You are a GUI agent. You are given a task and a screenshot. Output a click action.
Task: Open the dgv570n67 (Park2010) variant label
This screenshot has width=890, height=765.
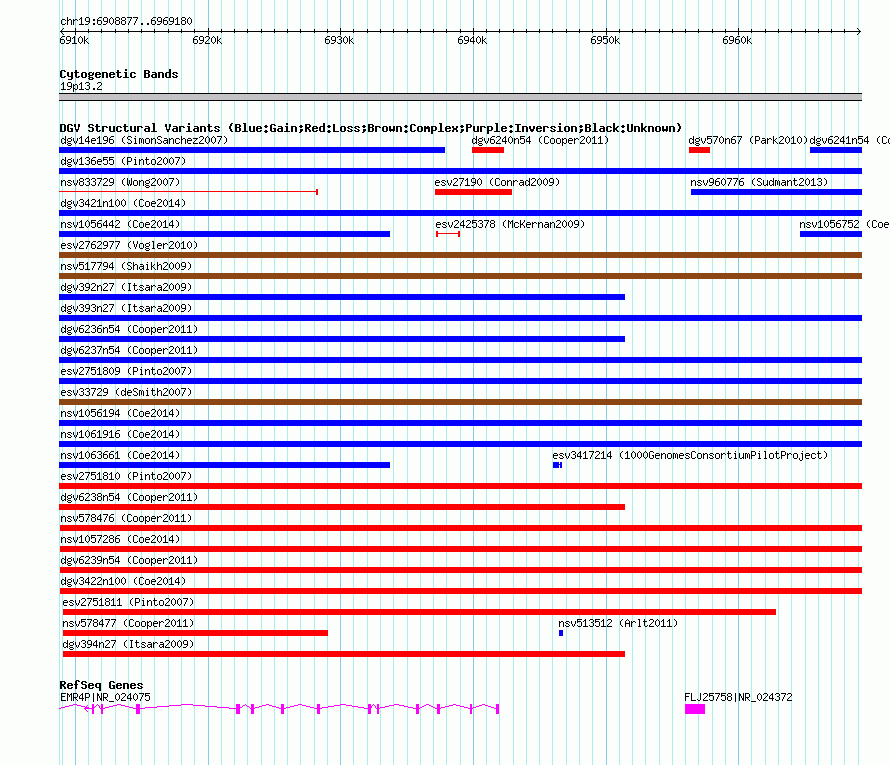tap(748, 140)
